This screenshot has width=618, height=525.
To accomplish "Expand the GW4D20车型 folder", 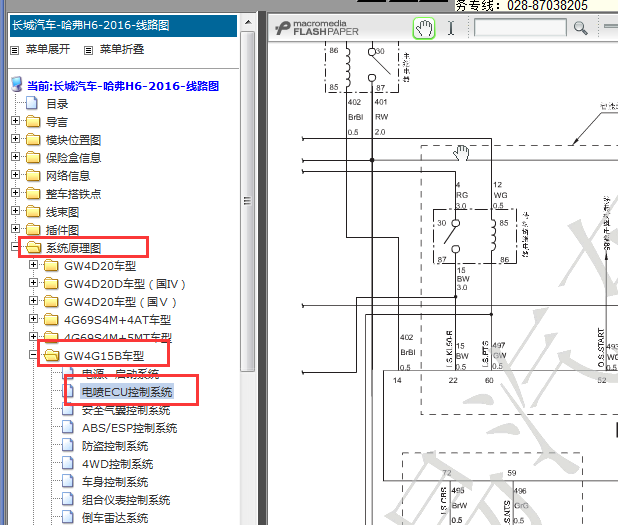I will click(x=34, y=265).
